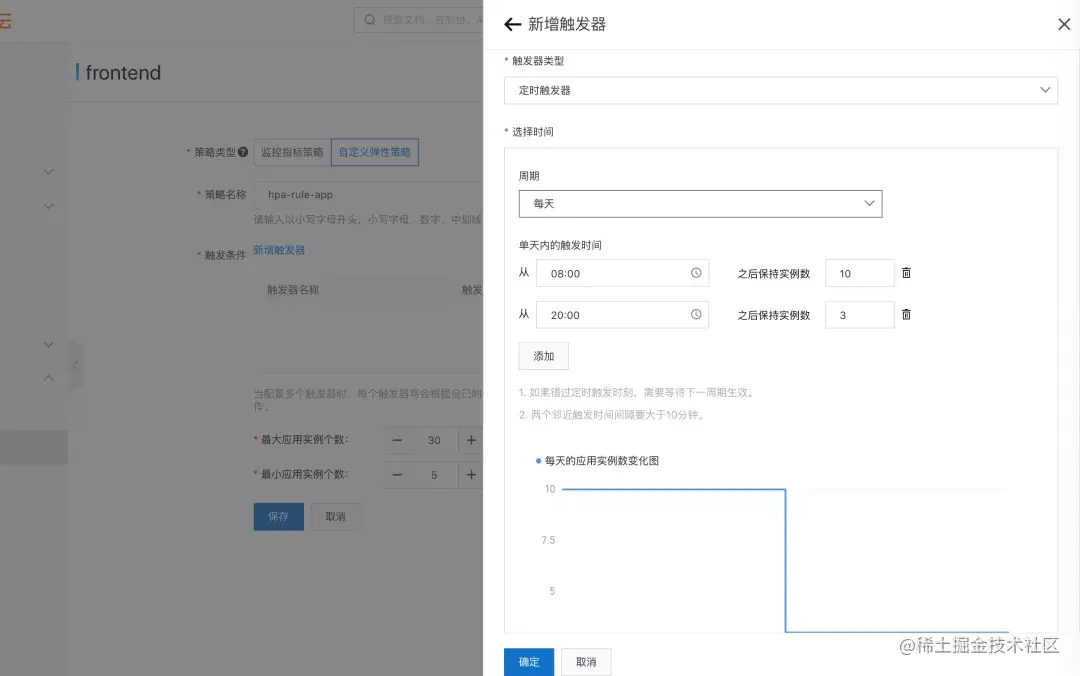
Task: Edit the instance count field showing 10
Action: (860, 274)
